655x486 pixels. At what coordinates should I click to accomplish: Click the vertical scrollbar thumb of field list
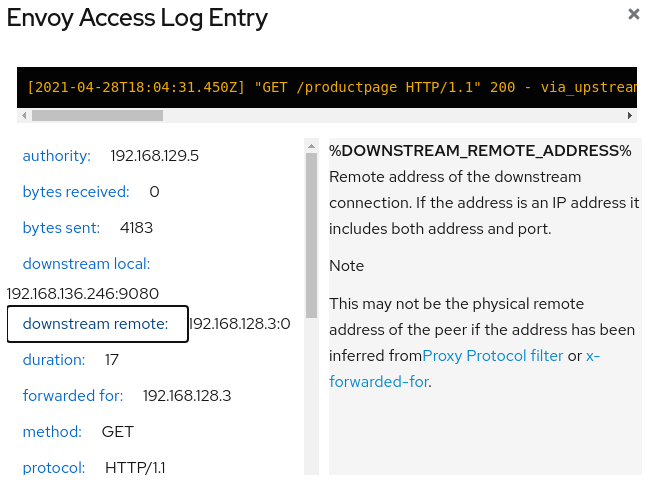click(x=311, y=235)
